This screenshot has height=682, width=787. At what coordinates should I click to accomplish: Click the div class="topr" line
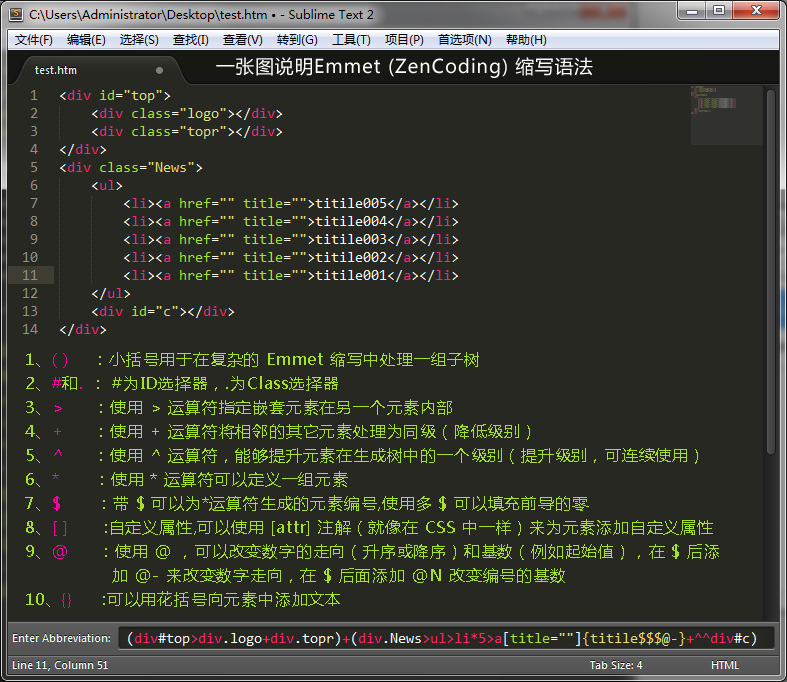click(x=187, y=131)
